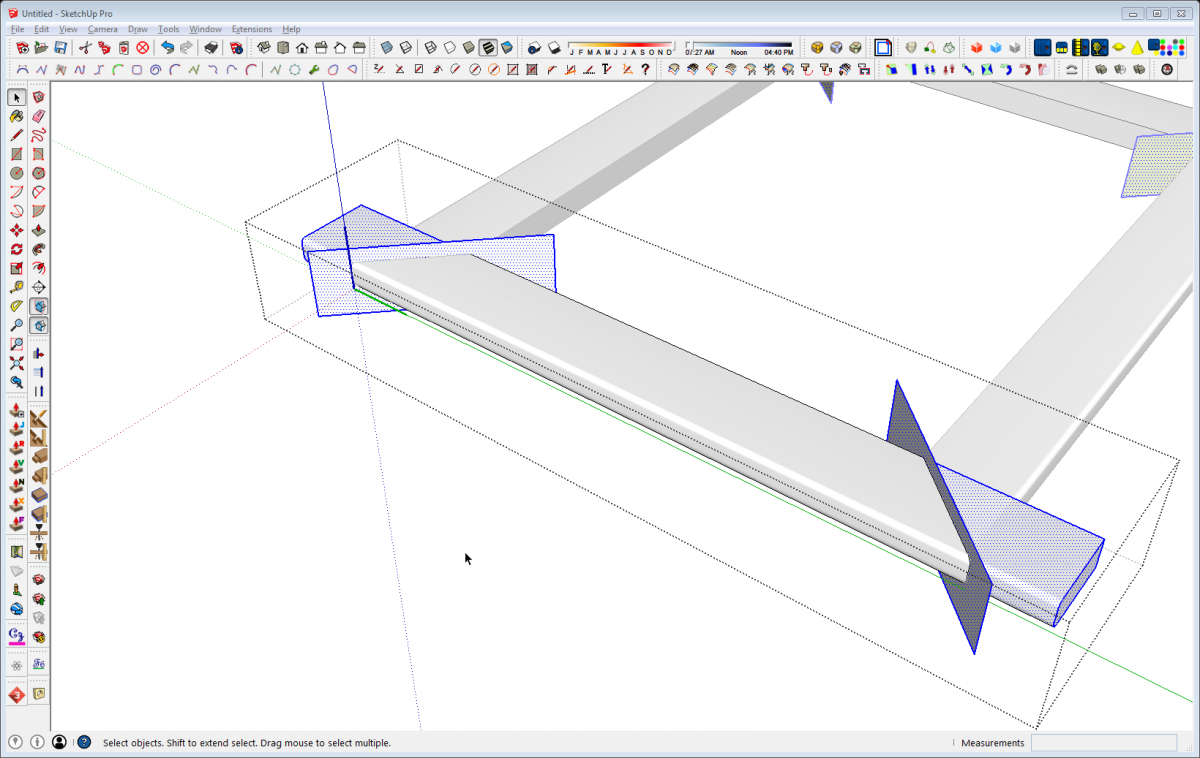This screenshot has height=758, width=1200.
Task: Choose the Rectangle drawing tool
Action: click(x=16, y=153)
